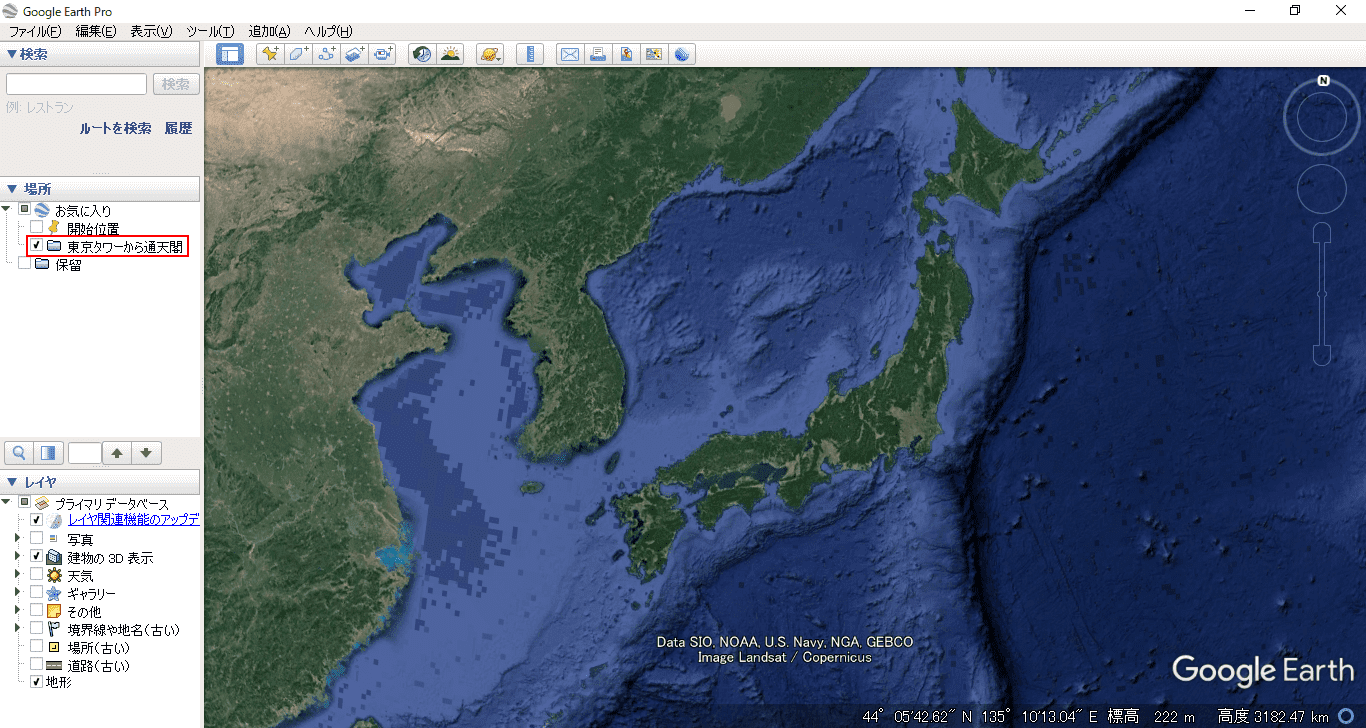Screen dimensions: 1366x728
Task: Collapse the 検索 panel header triangle
Action: tap(12, 54)
